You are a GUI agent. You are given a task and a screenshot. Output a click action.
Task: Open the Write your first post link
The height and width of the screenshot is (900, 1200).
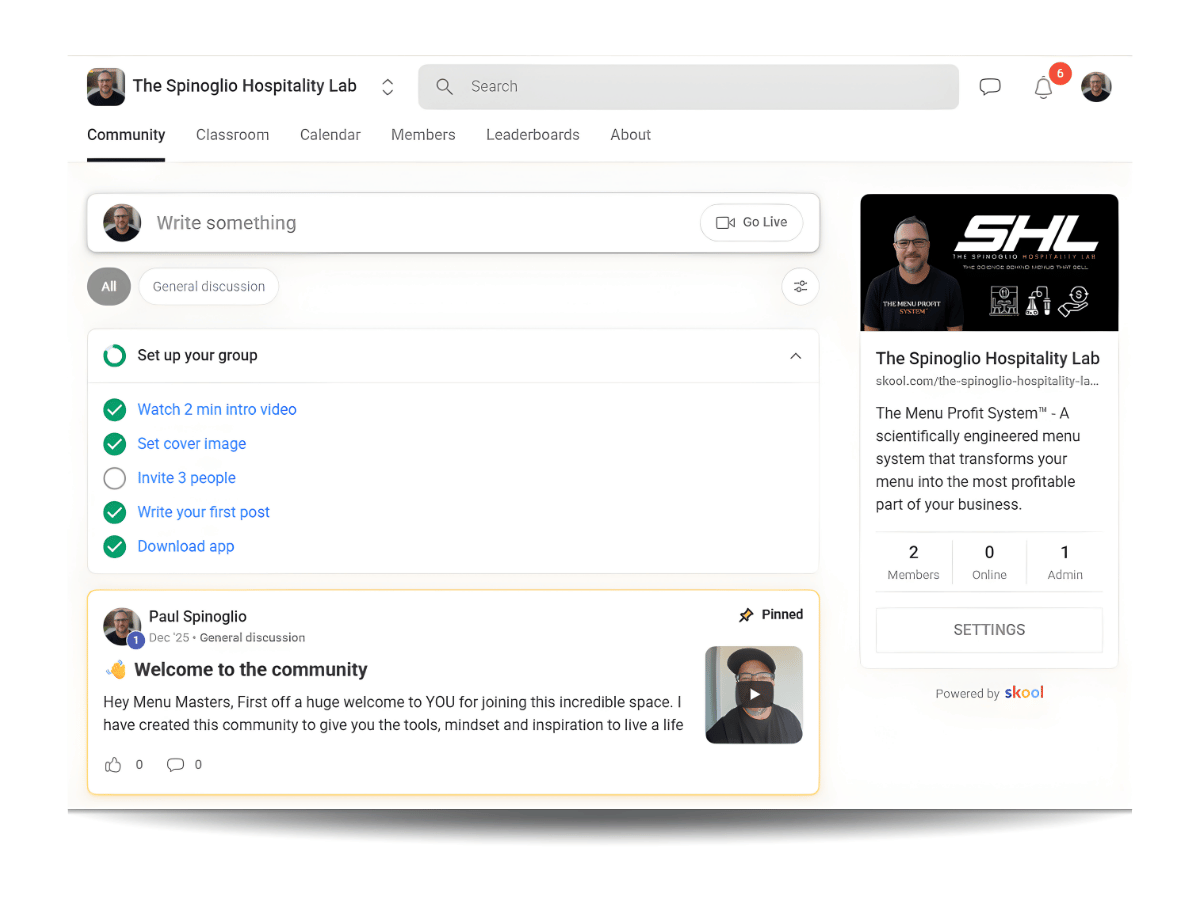click(x=204, y=512)
